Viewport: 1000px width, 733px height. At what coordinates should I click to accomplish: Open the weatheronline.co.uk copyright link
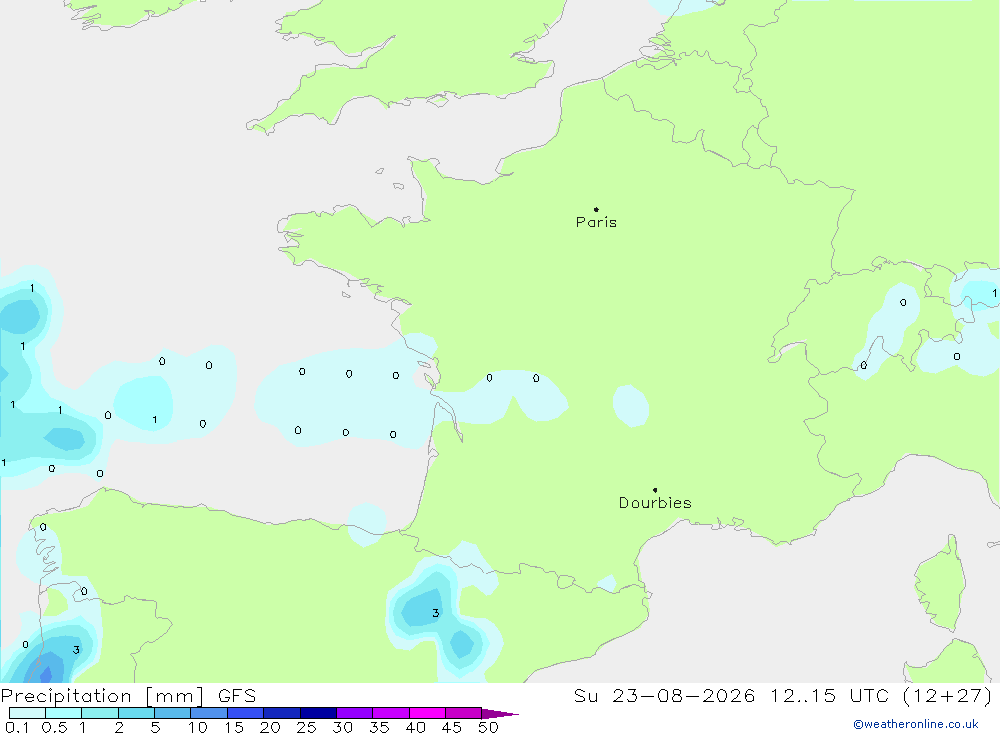tap(916, 724)
